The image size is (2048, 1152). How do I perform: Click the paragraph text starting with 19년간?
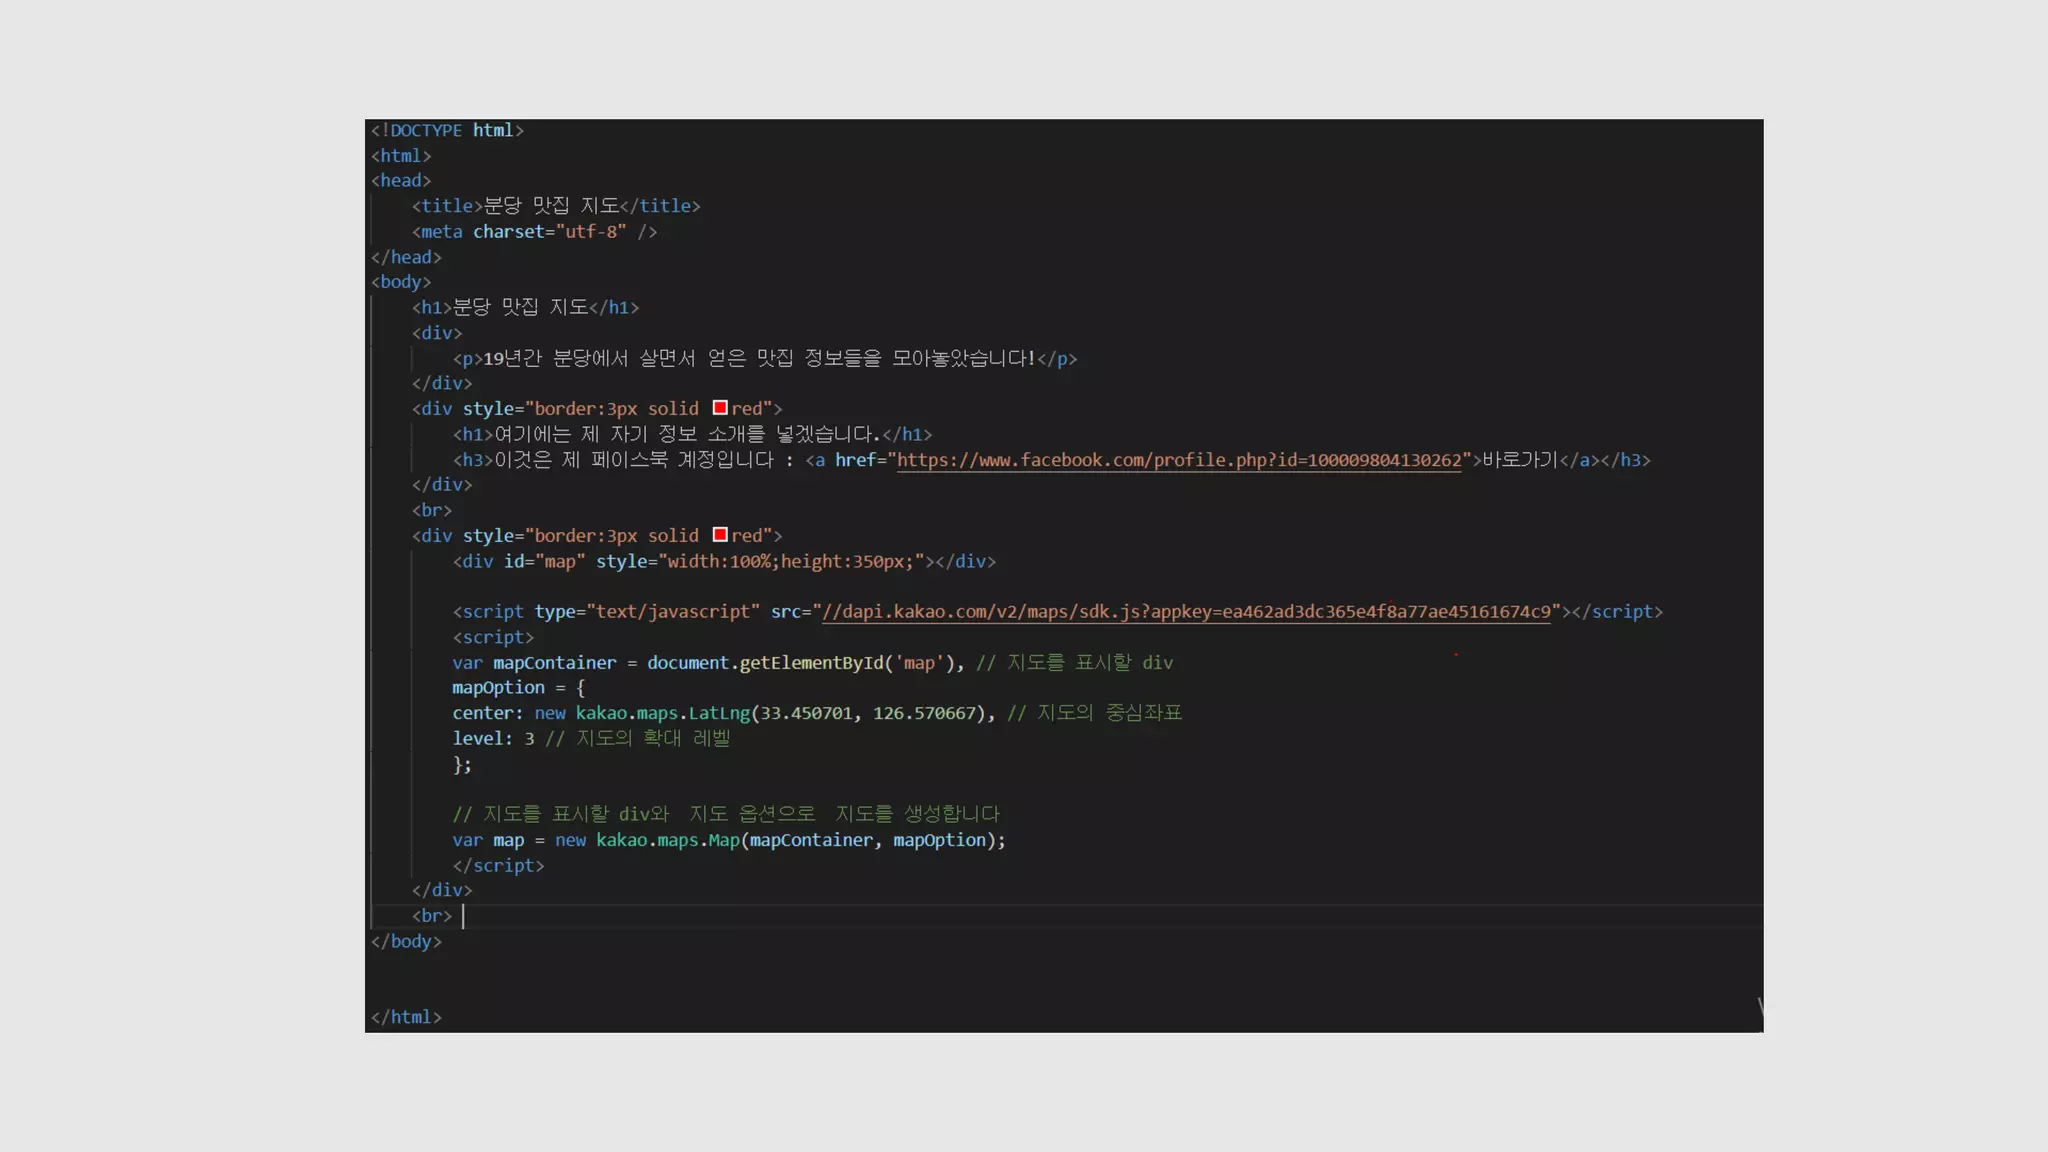point(758,358)
